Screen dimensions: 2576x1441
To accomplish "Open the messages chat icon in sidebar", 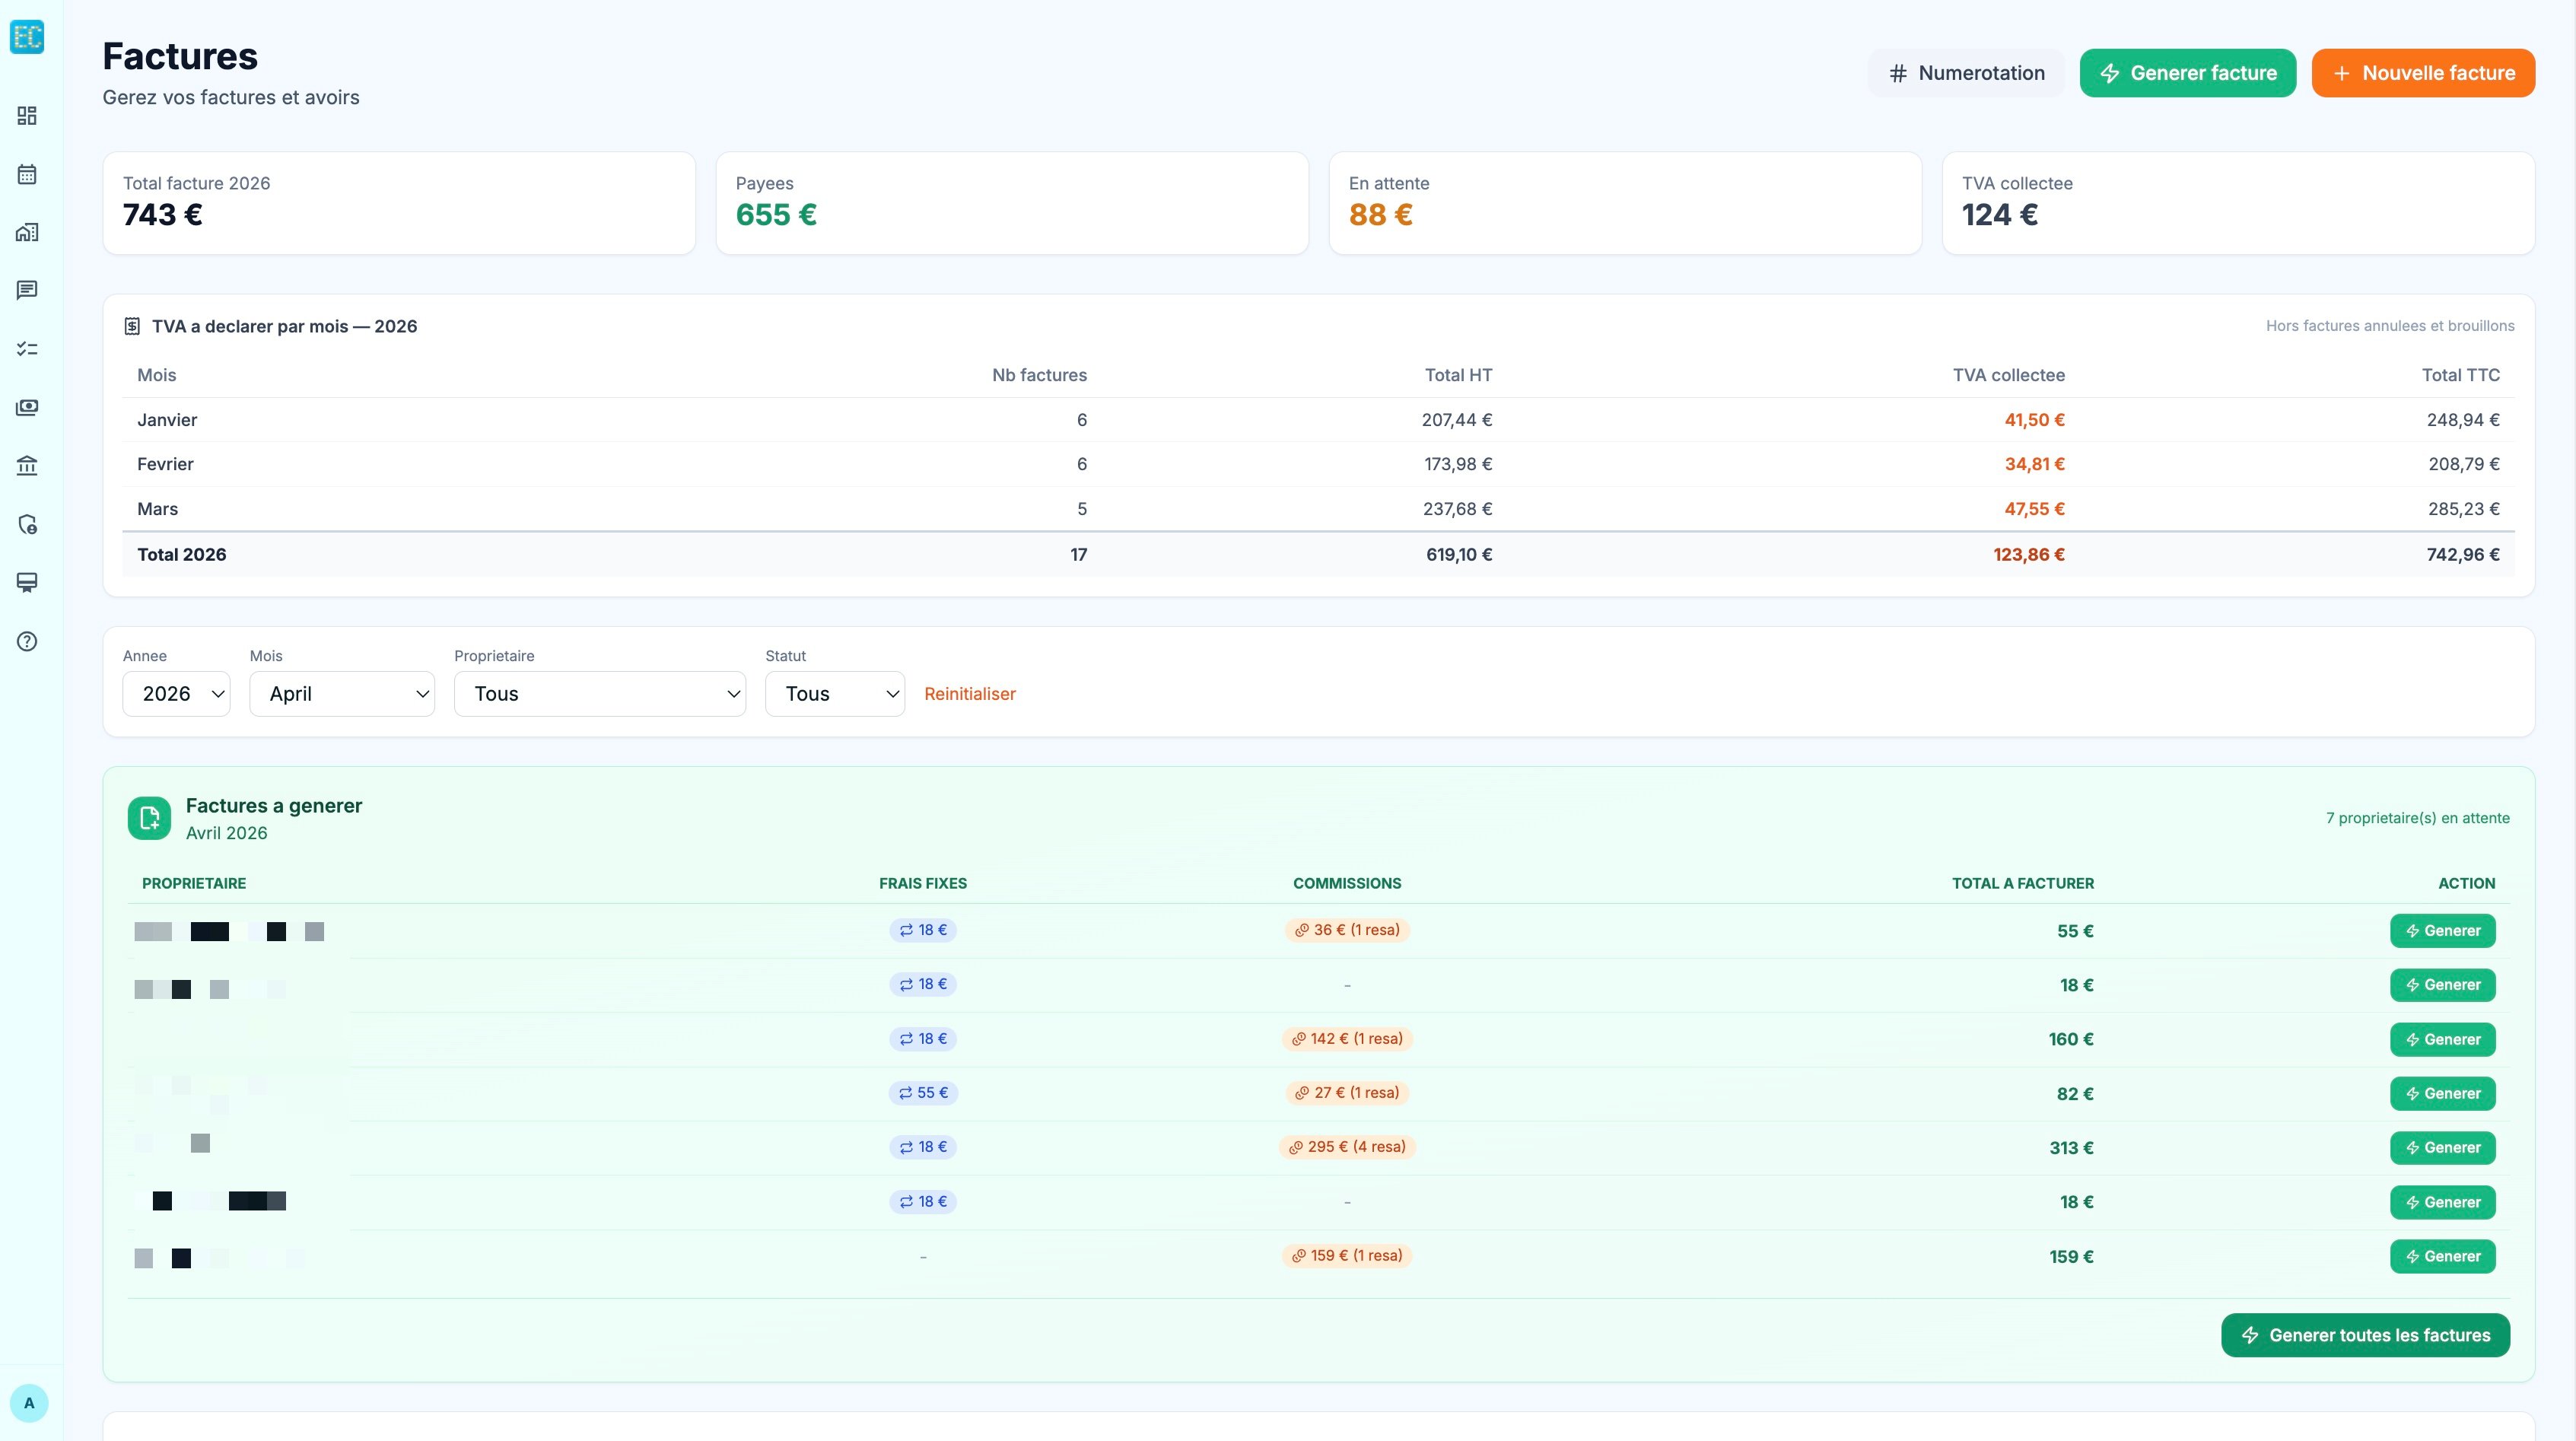I will click(27, 290).
